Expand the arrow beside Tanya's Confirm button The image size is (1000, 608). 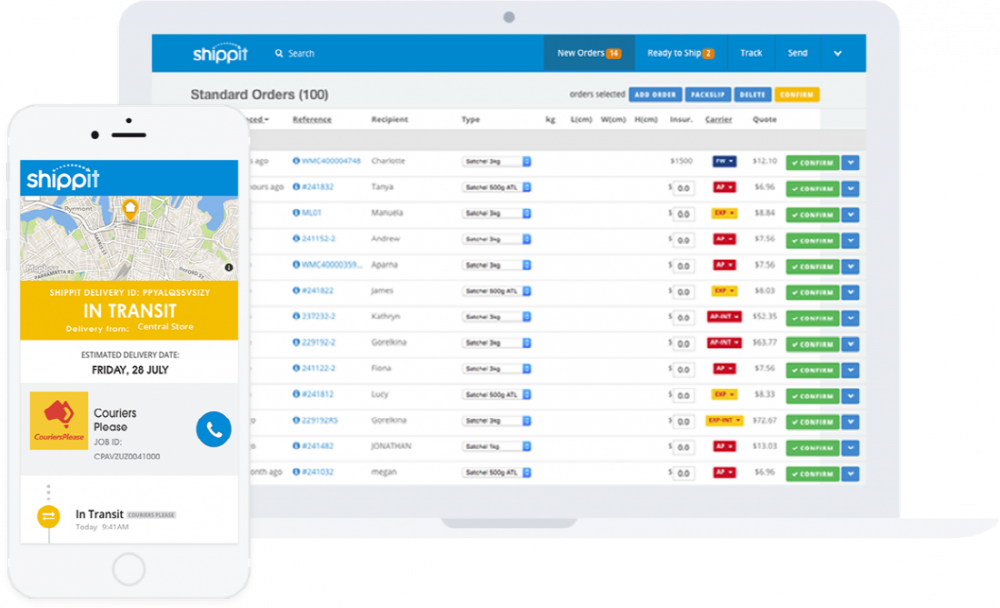pos(850,188)
